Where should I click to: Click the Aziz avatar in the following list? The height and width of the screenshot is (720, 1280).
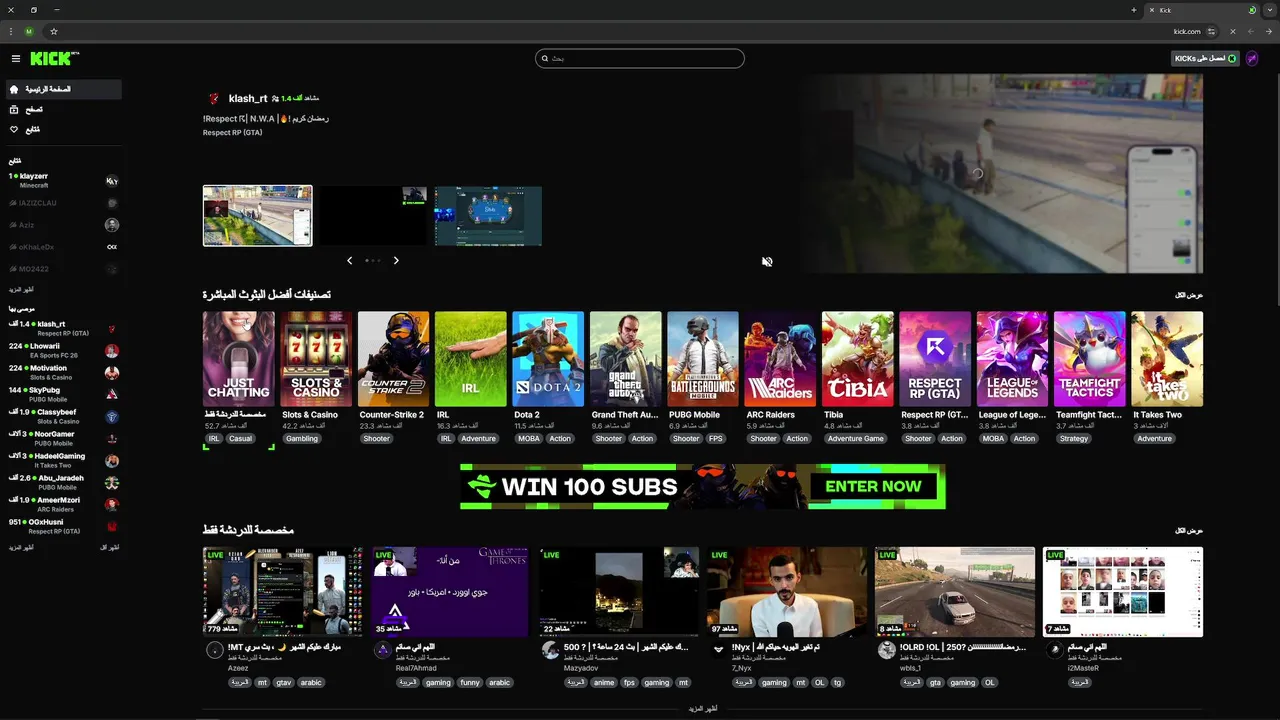click(112, 225)
